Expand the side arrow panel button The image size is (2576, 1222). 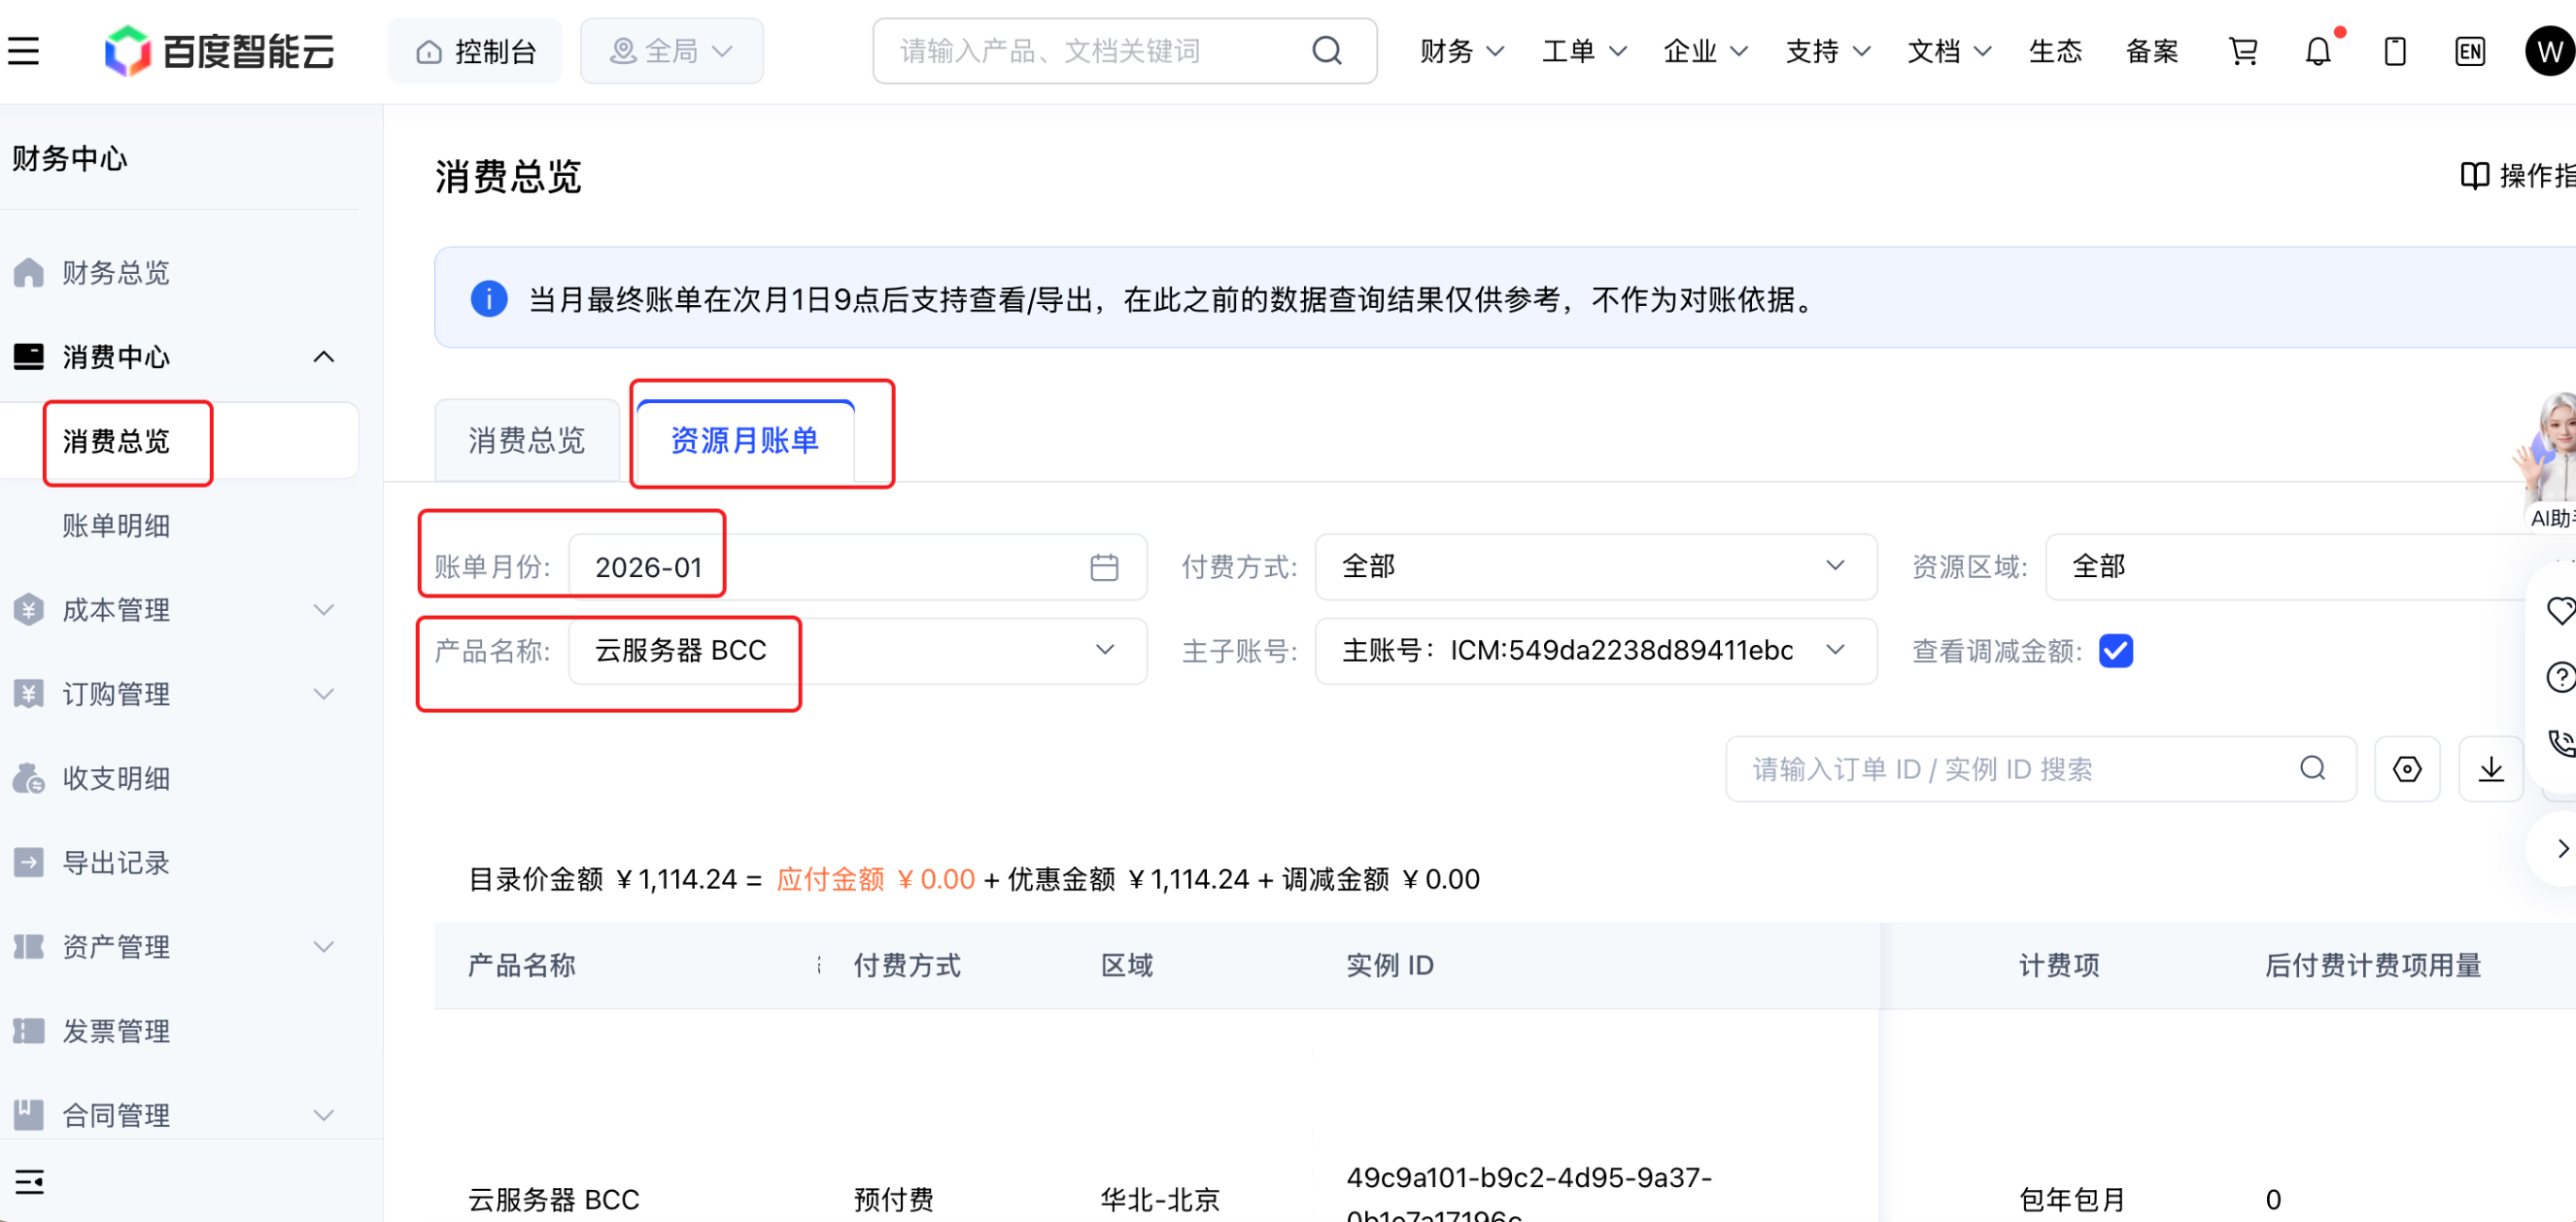click(x=2561, y=848)
